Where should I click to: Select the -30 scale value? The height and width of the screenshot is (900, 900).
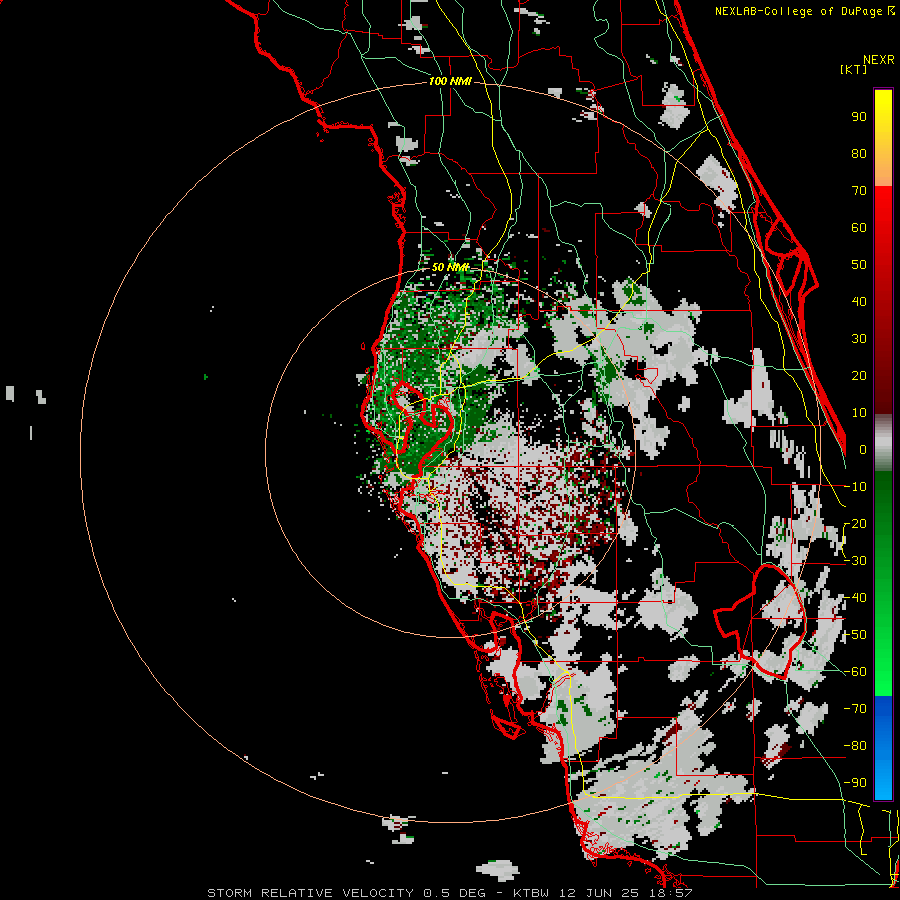(855, 561)
